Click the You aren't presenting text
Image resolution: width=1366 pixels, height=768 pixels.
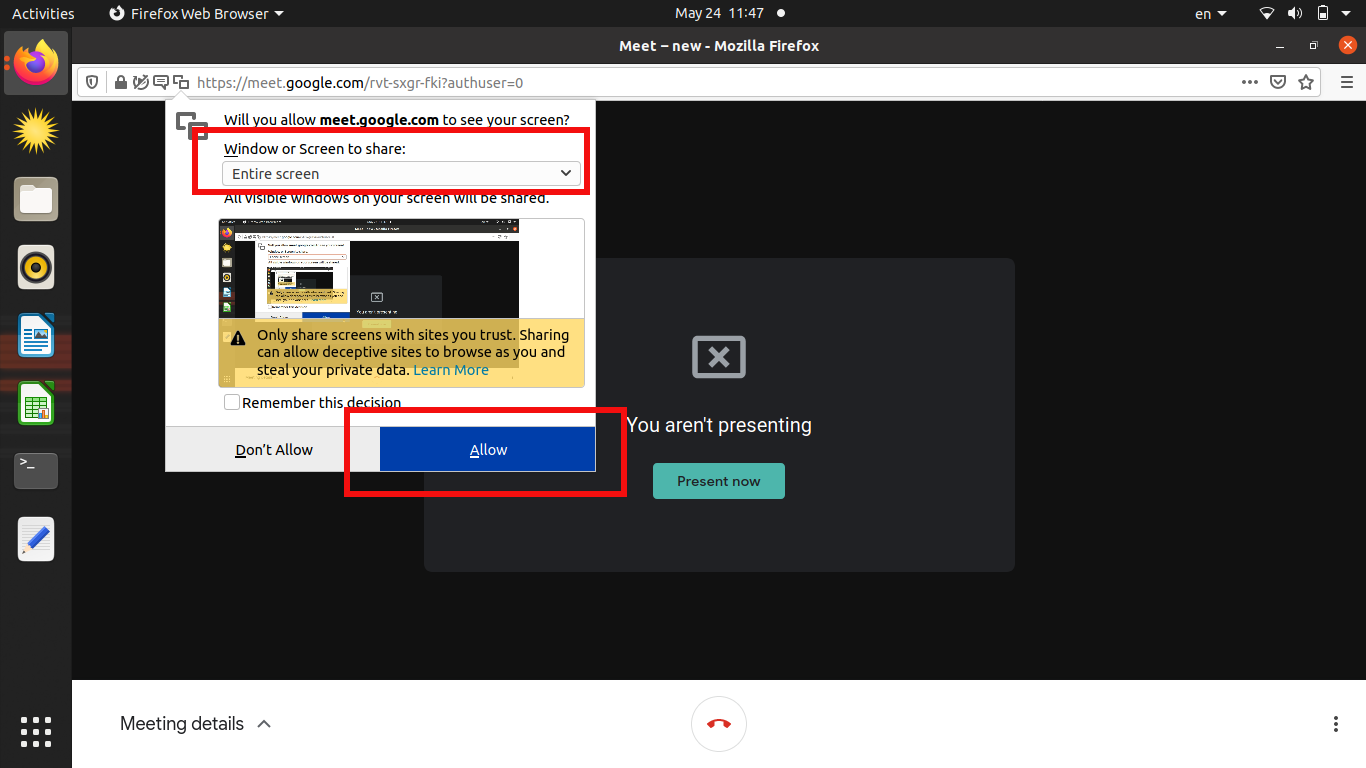pyautogui.click(x=719, y=425)
